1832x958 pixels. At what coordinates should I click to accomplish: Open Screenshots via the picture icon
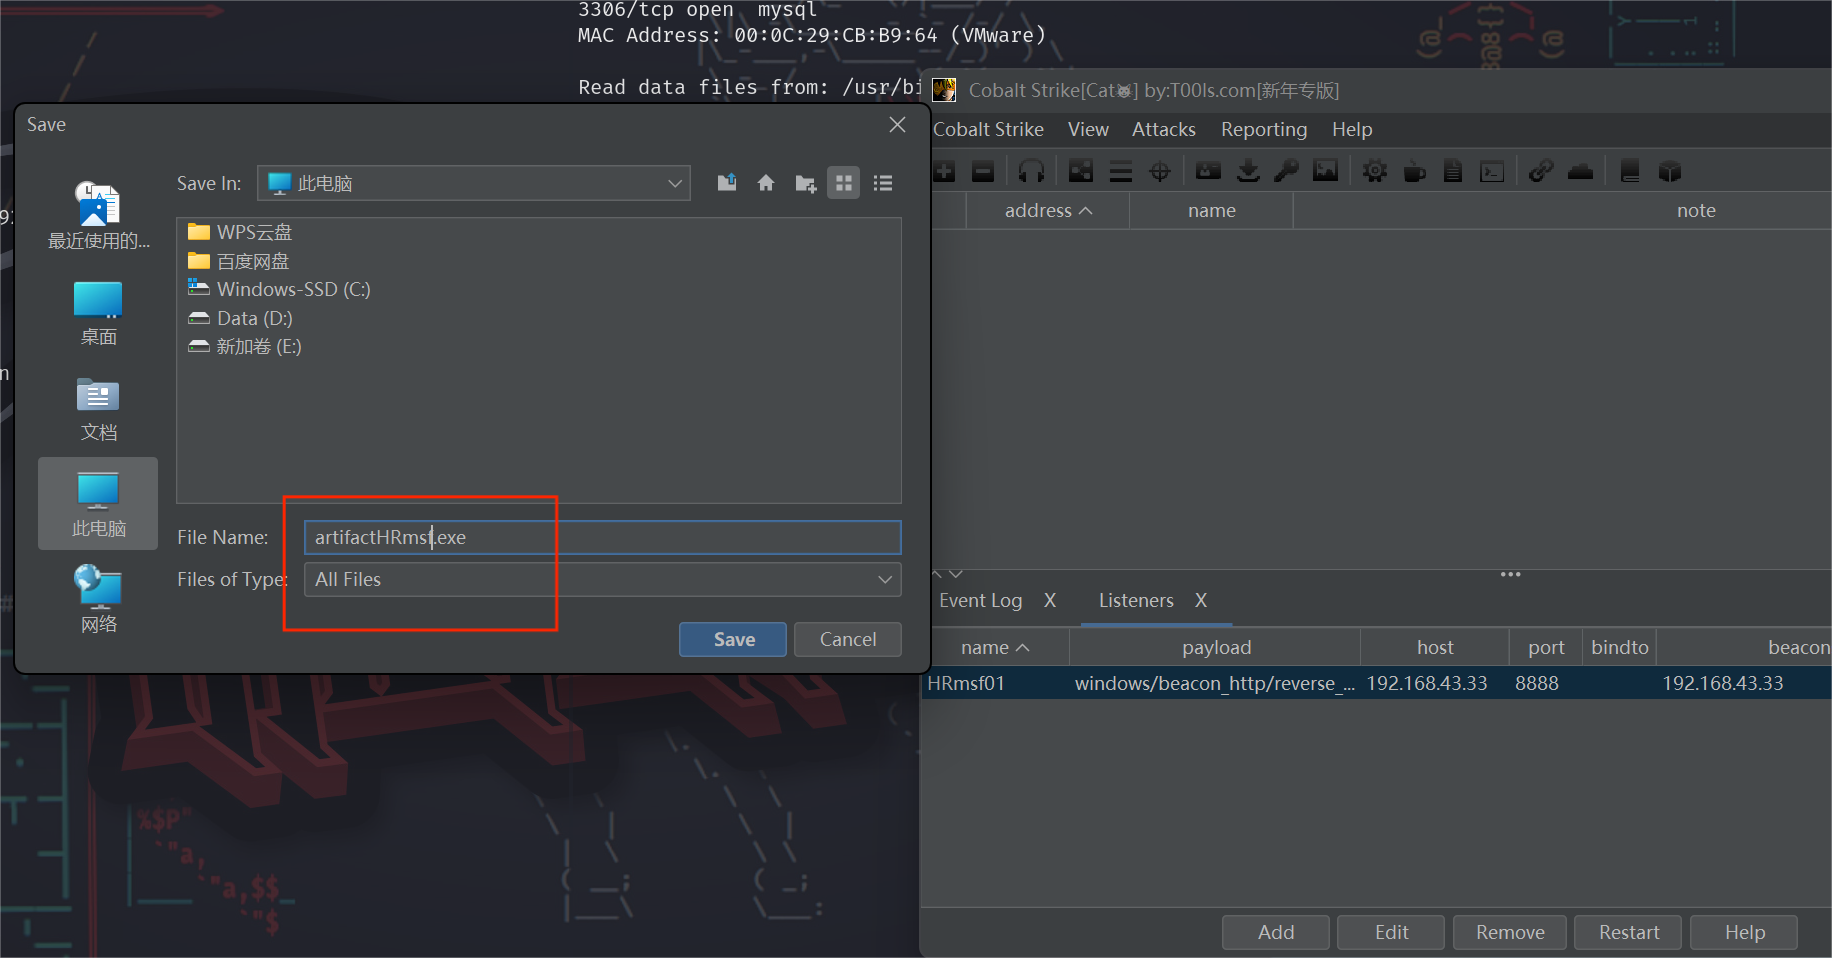(1325, 171)
